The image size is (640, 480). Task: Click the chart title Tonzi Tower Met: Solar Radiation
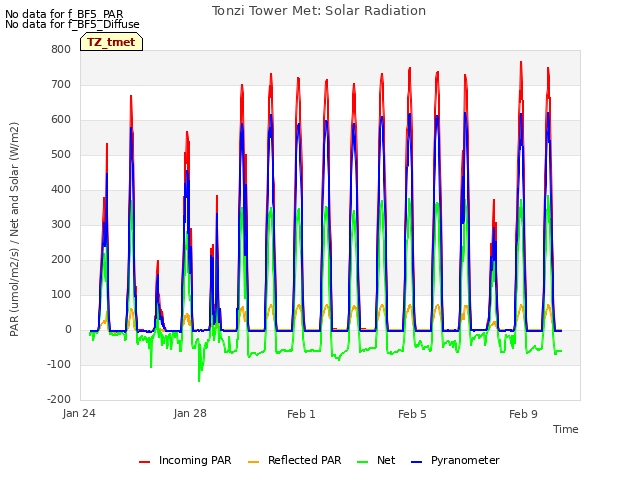tap(319, 11)
